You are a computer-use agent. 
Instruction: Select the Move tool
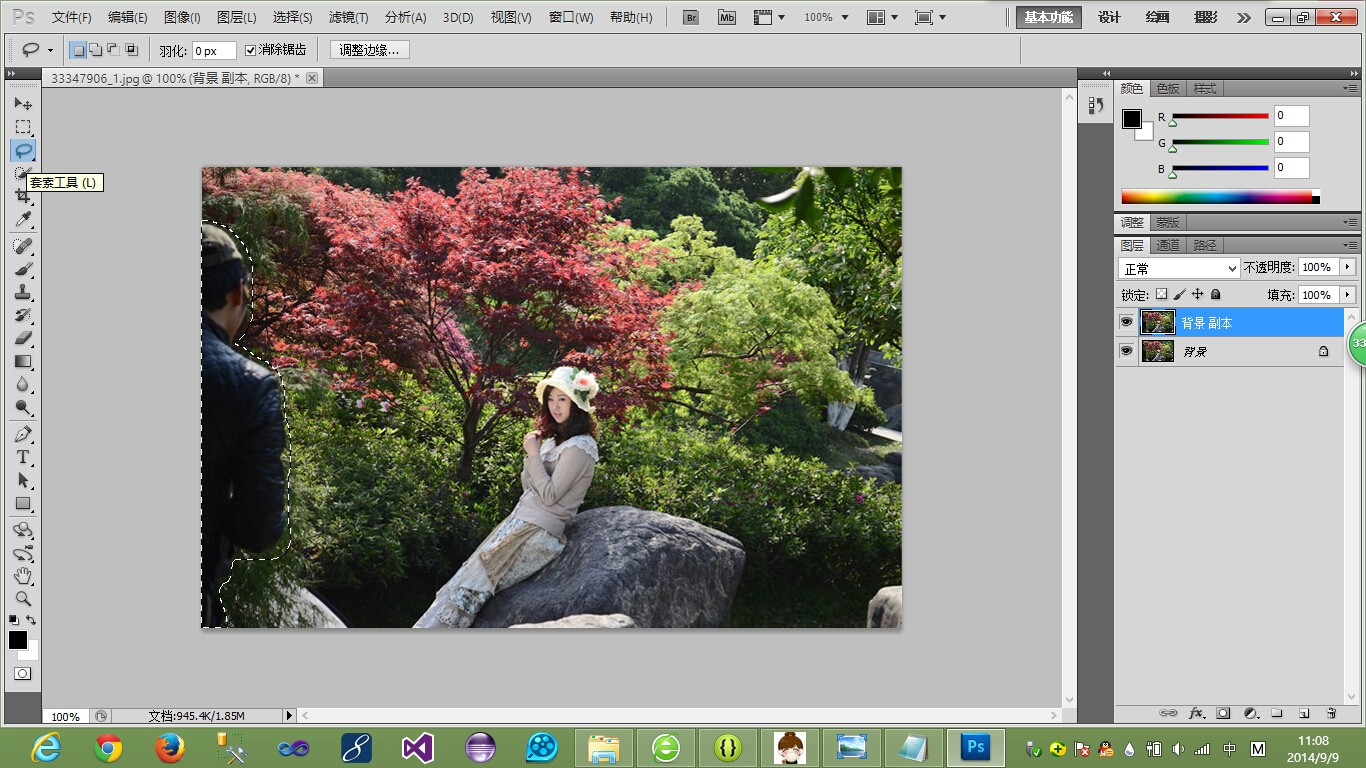pos(23,103)
